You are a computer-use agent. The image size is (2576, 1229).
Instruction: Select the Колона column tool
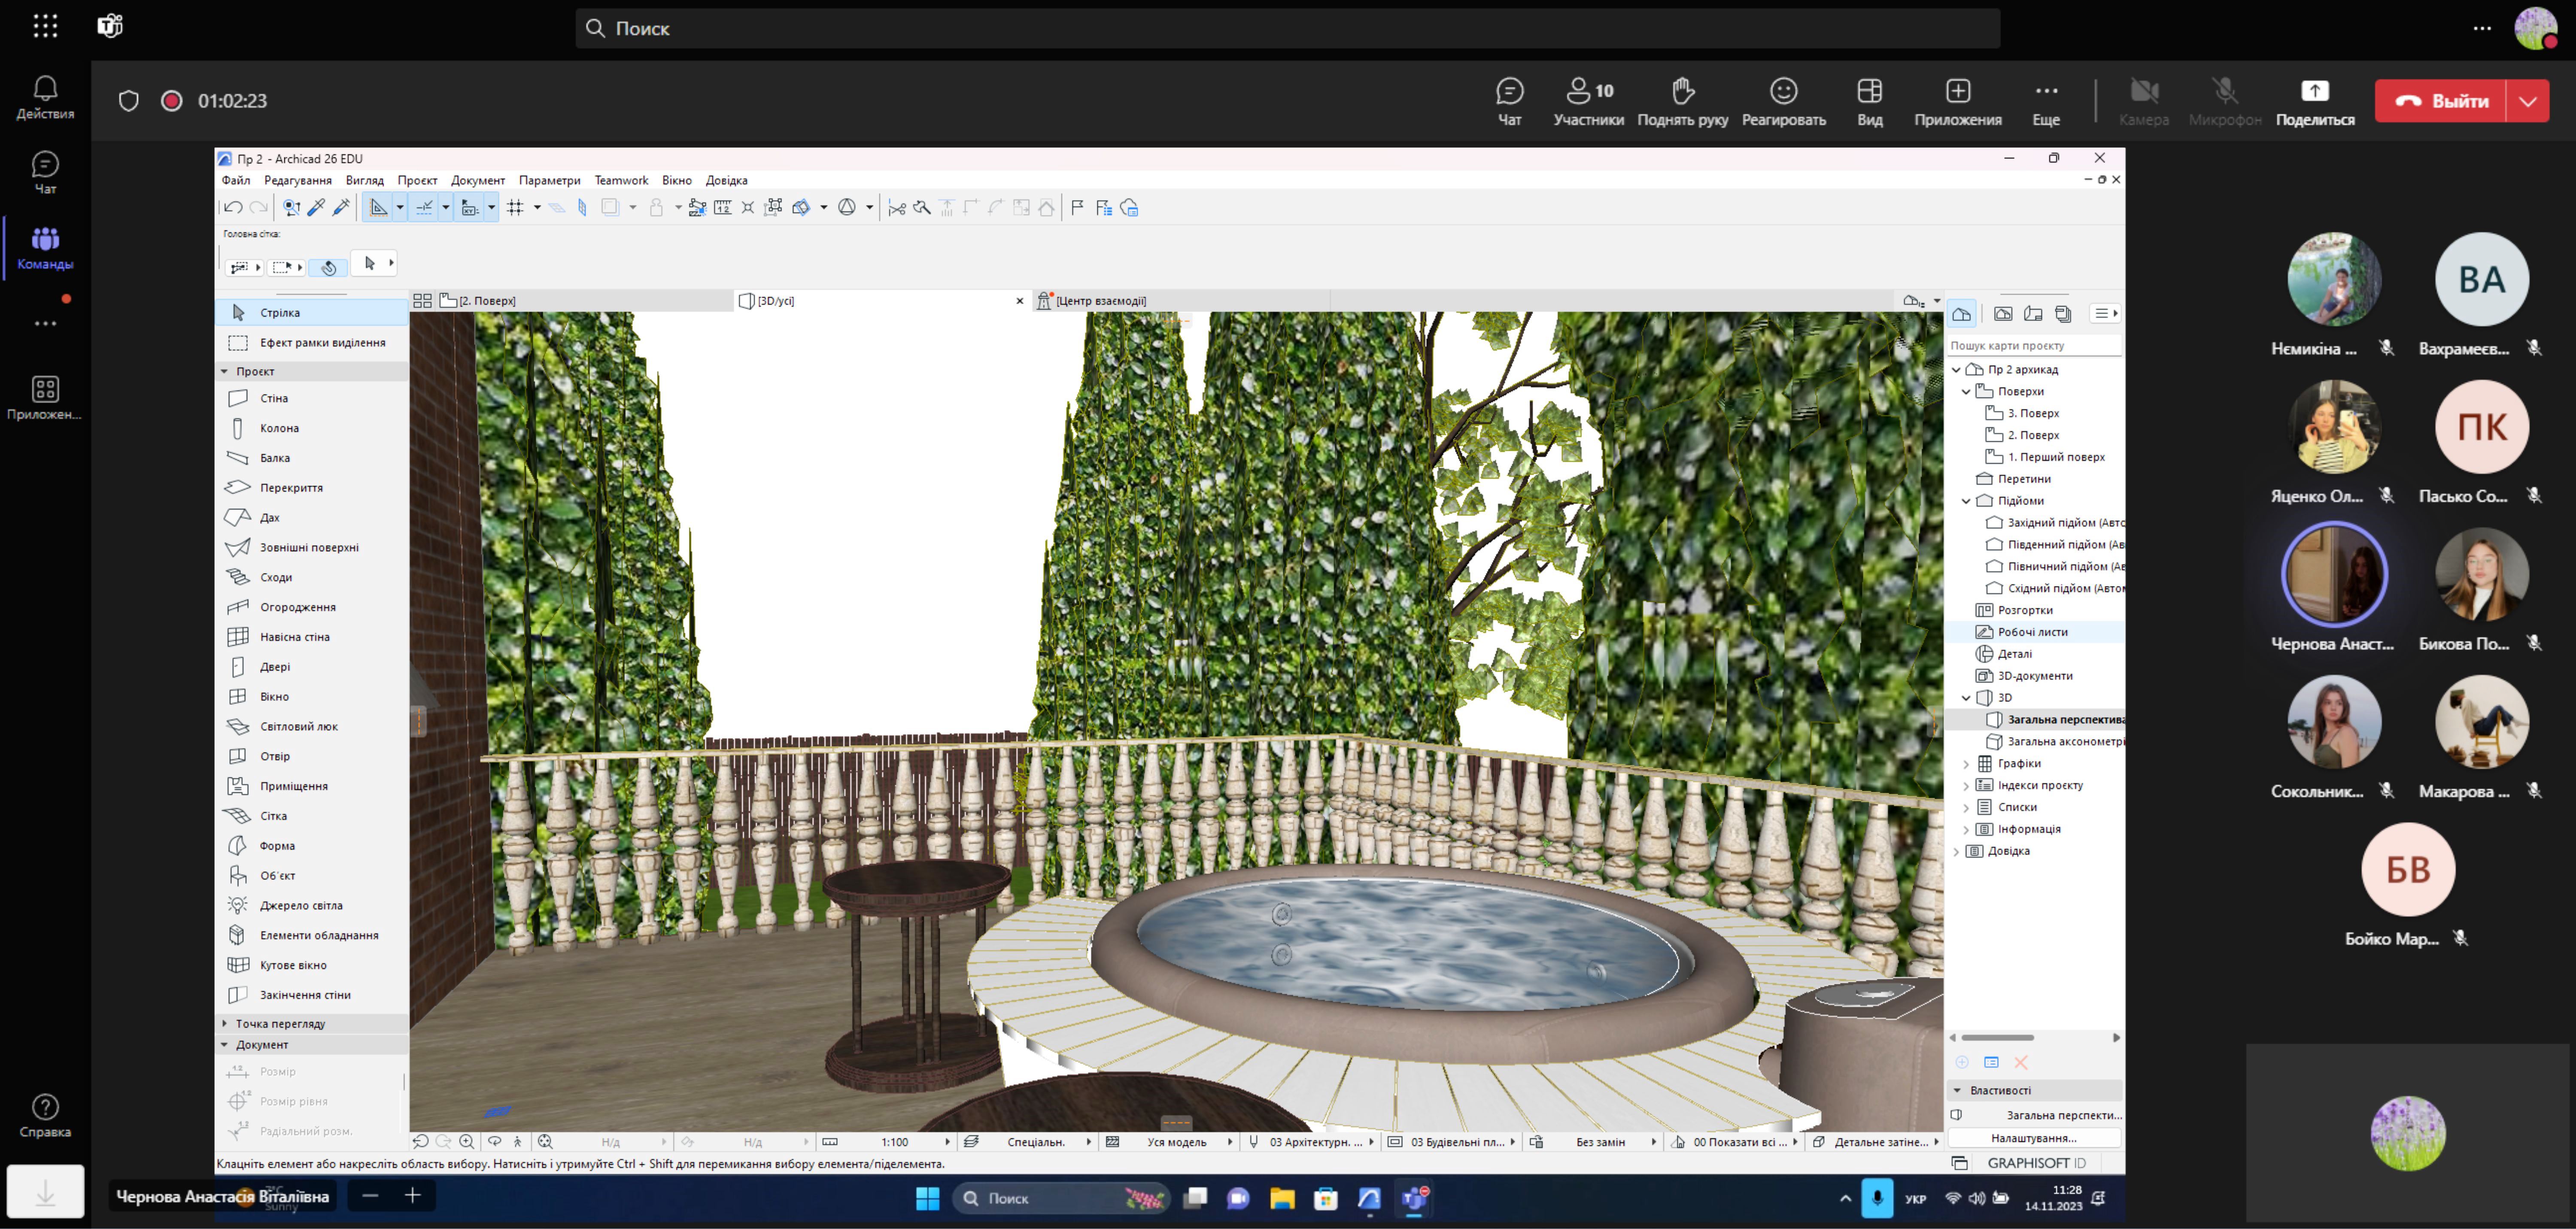point(312,428)
